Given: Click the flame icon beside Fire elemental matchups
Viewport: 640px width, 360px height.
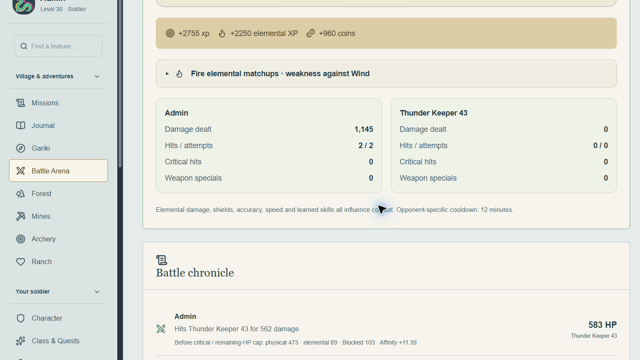Looking at the screenshot, I should (179, 74).
